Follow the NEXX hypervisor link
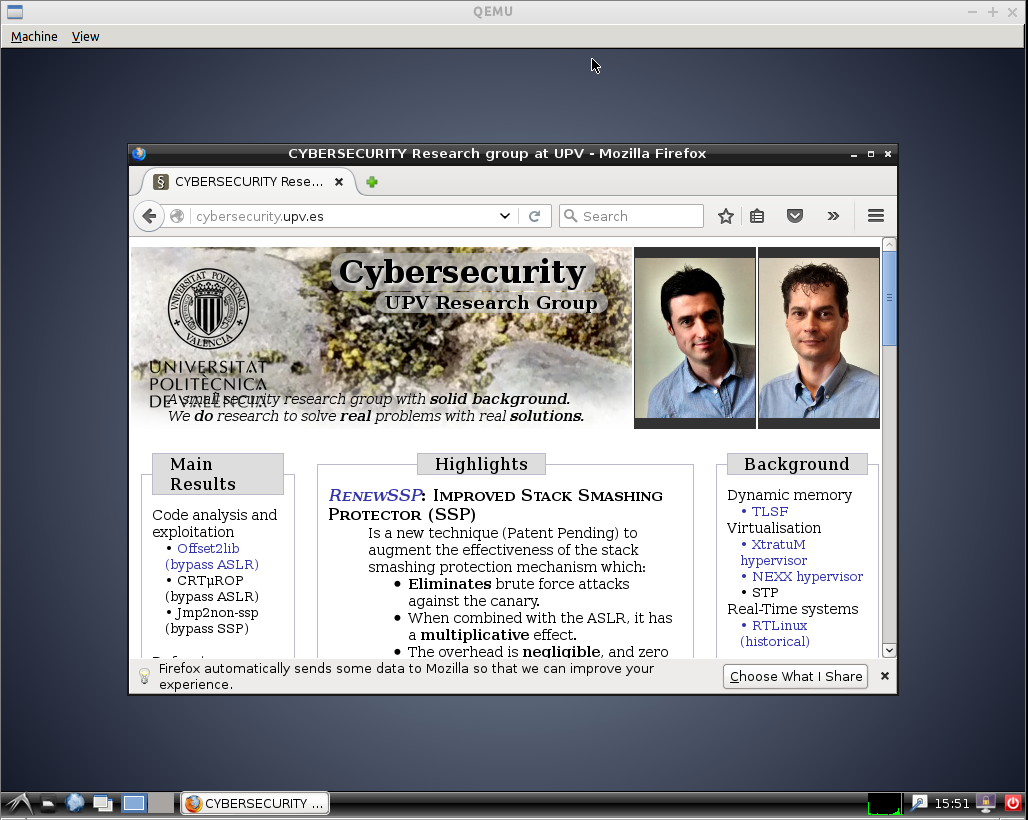 pos(807,577)
